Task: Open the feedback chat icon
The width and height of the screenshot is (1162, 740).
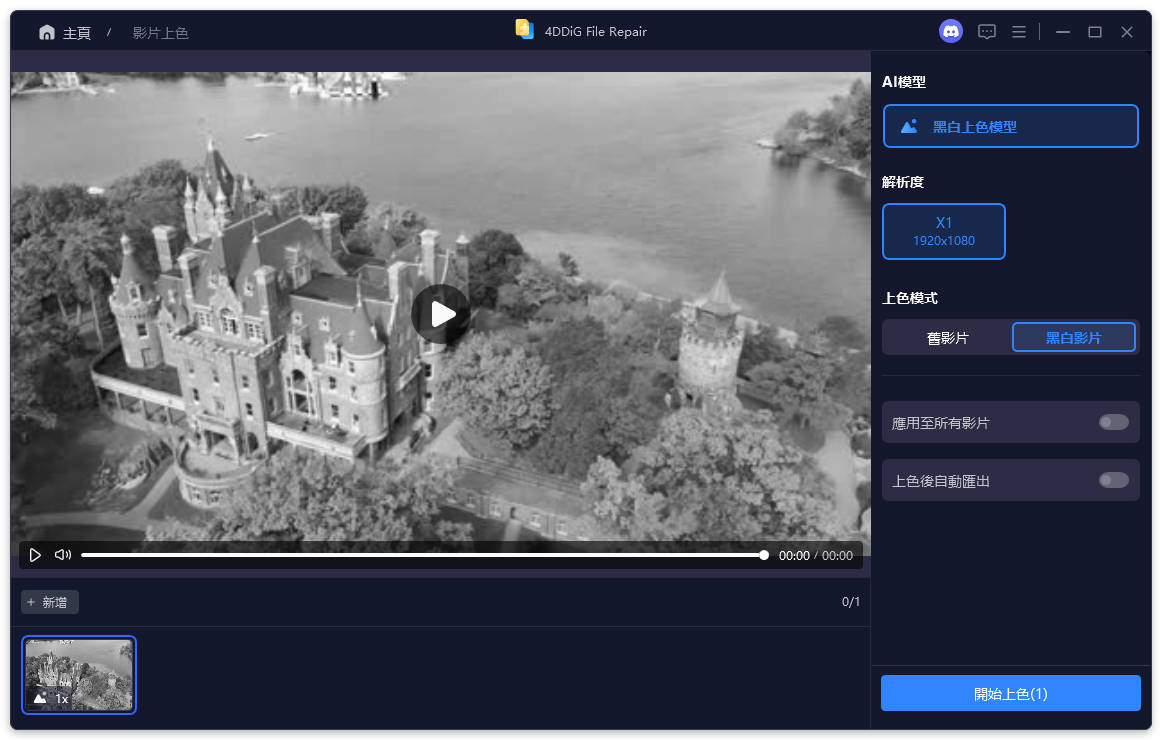Action: 986,31
